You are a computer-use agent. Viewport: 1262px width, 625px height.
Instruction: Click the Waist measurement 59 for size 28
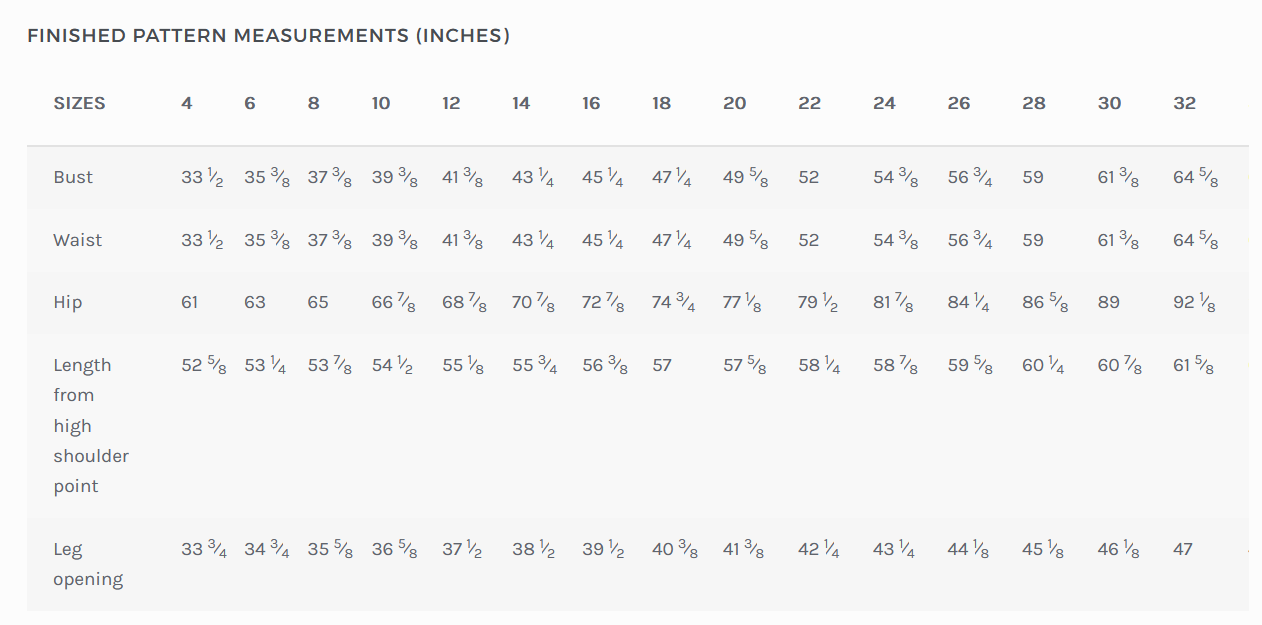click(1033, 240)
